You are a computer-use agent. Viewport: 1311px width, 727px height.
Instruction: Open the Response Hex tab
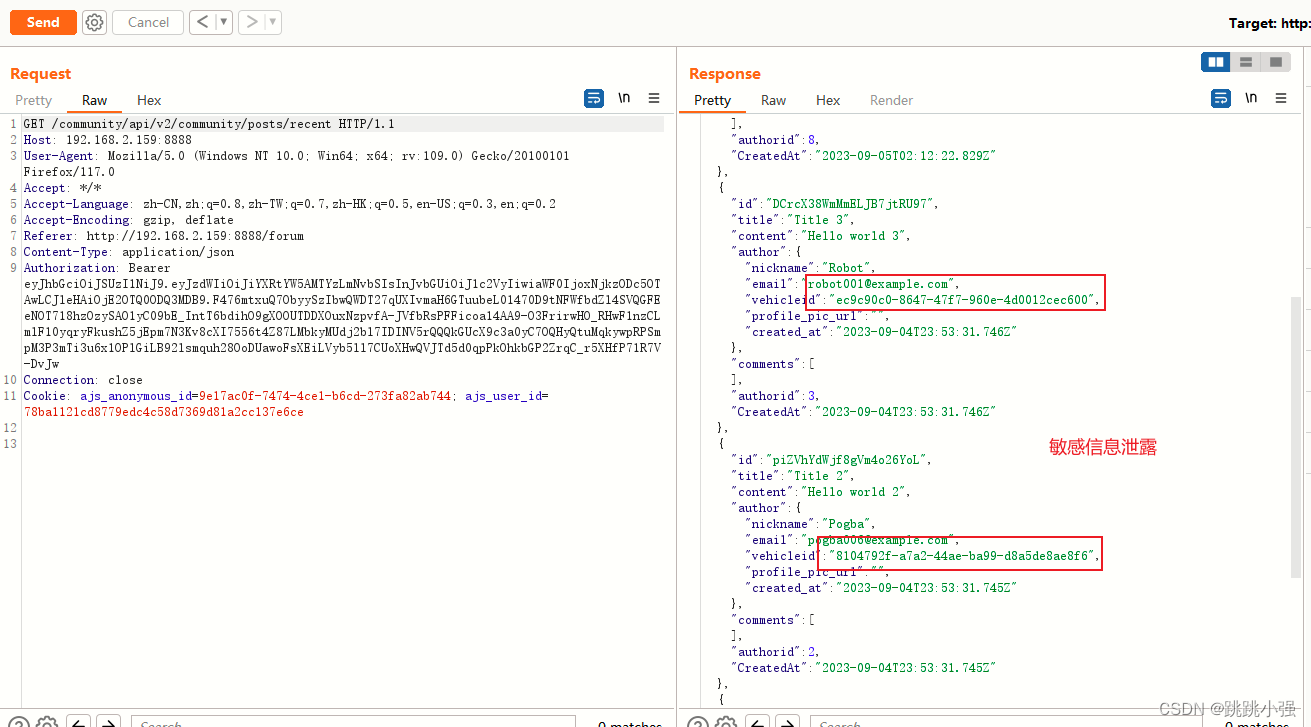(x=828, y=100)
